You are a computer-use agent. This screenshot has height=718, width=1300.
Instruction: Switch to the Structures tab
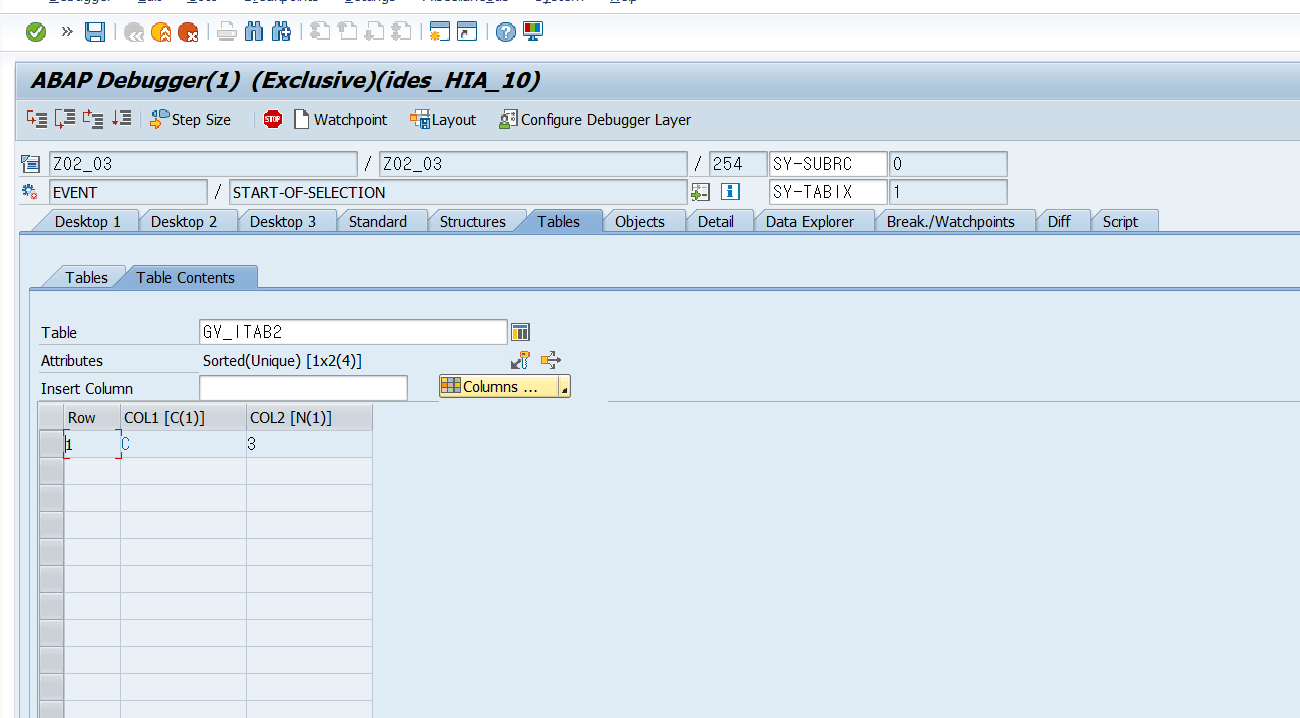point(473,221)
